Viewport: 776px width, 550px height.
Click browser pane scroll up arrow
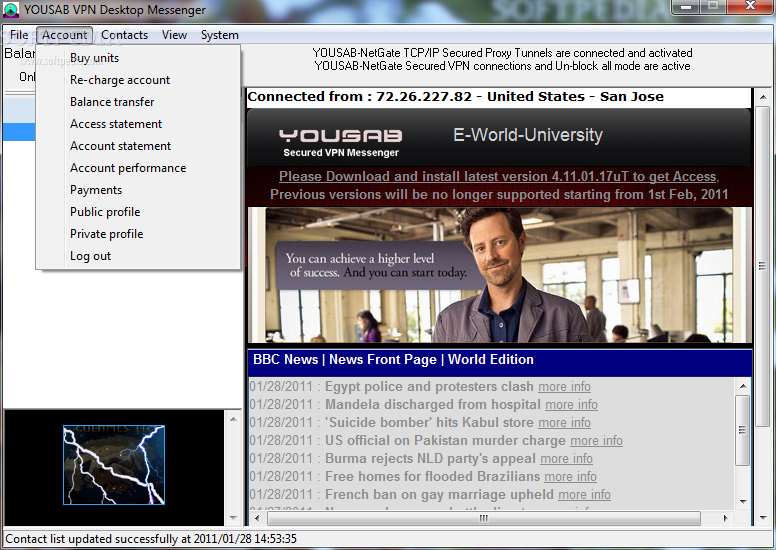tap(763, 97)
